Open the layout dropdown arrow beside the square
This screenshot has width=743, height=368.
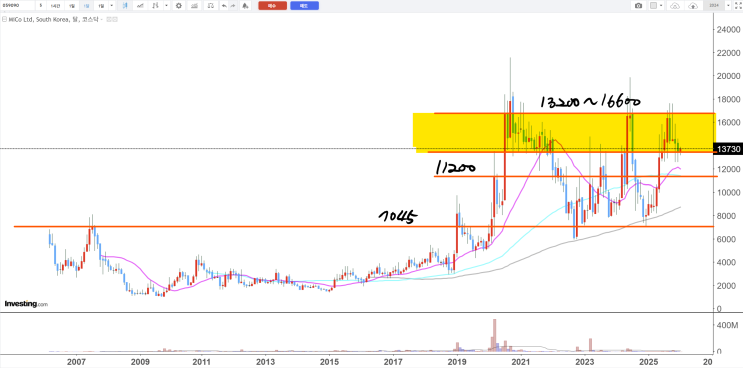(x=661, y=6)
